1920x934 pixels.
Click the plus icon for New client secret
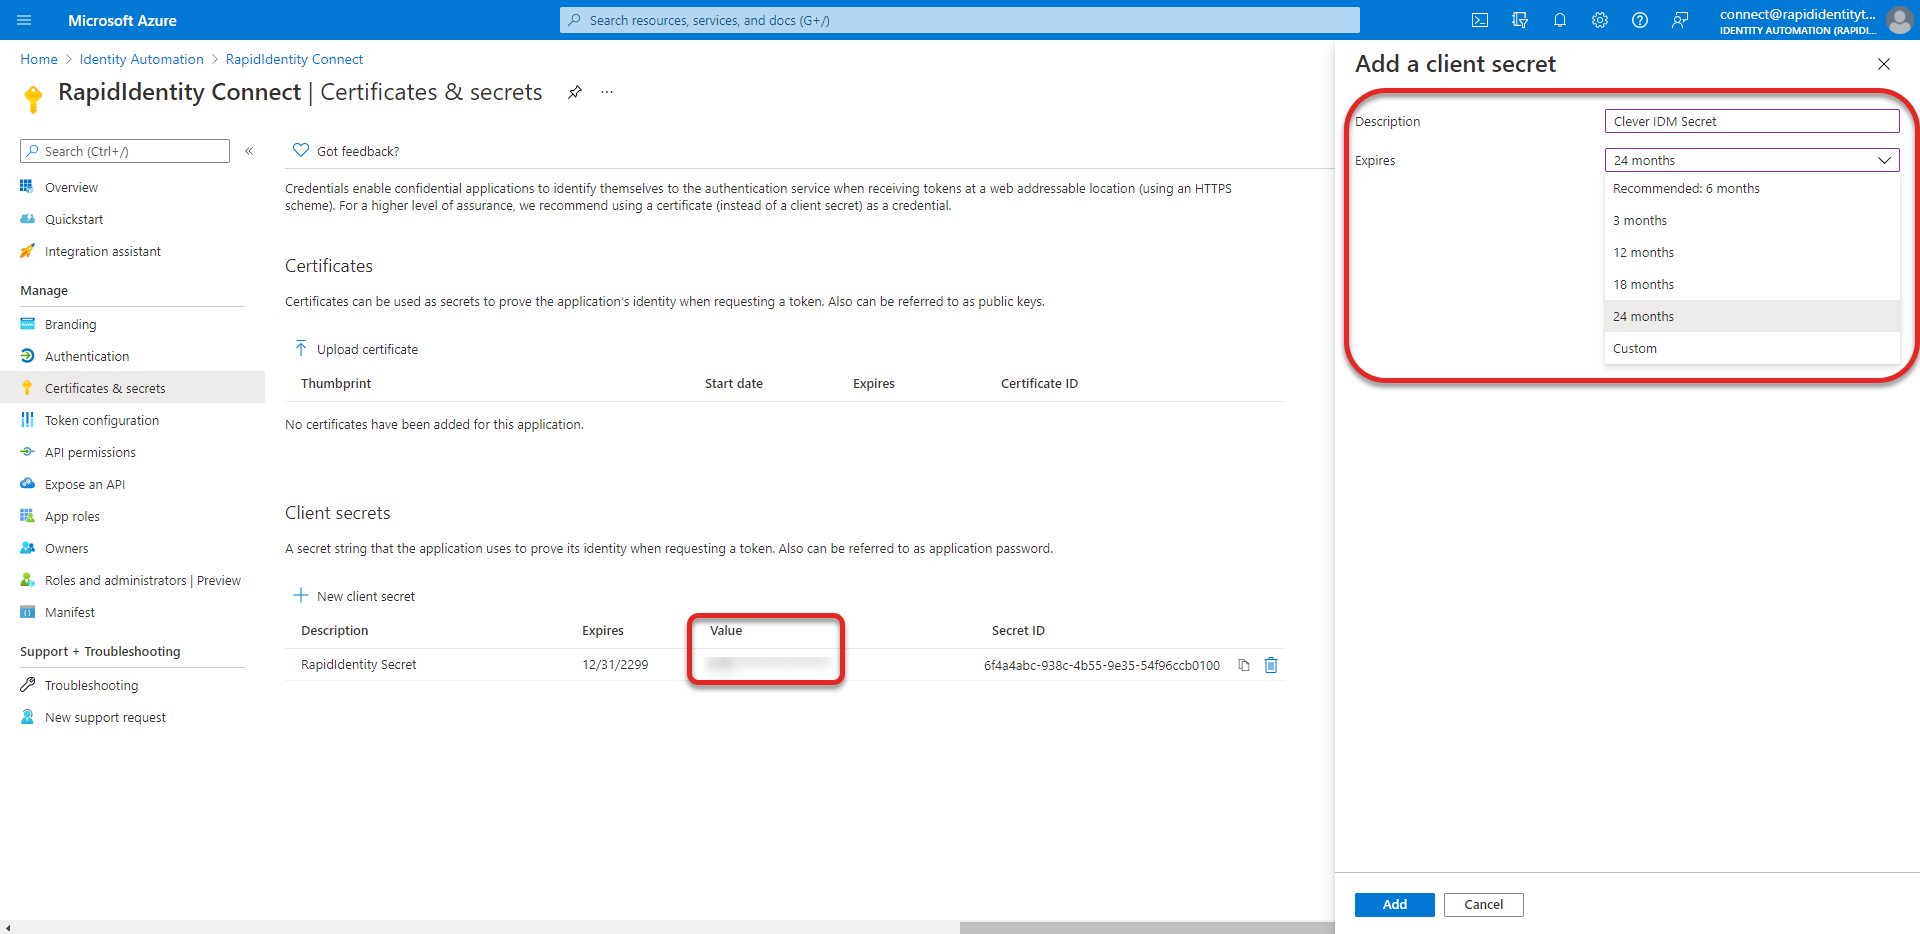click(300, 595)
